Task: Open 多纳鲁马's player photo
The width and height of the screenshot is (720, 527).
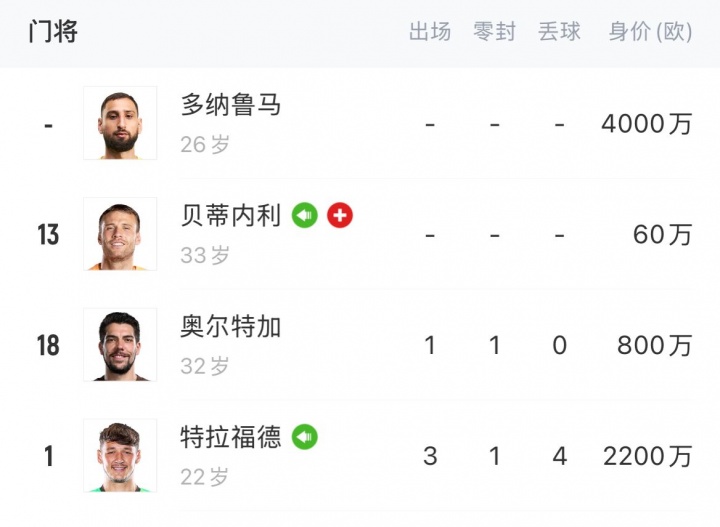Action: click(120, 123)
